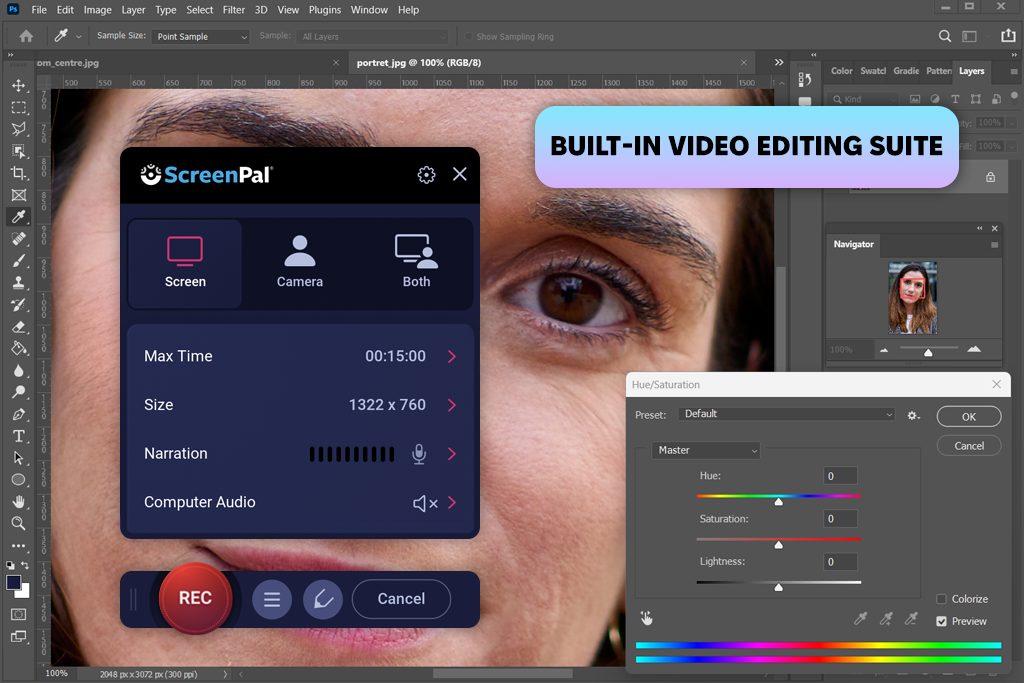1024x683 pixels.
Task: Click Cancel in Hue/Saturation dialog
Action: 968,446
